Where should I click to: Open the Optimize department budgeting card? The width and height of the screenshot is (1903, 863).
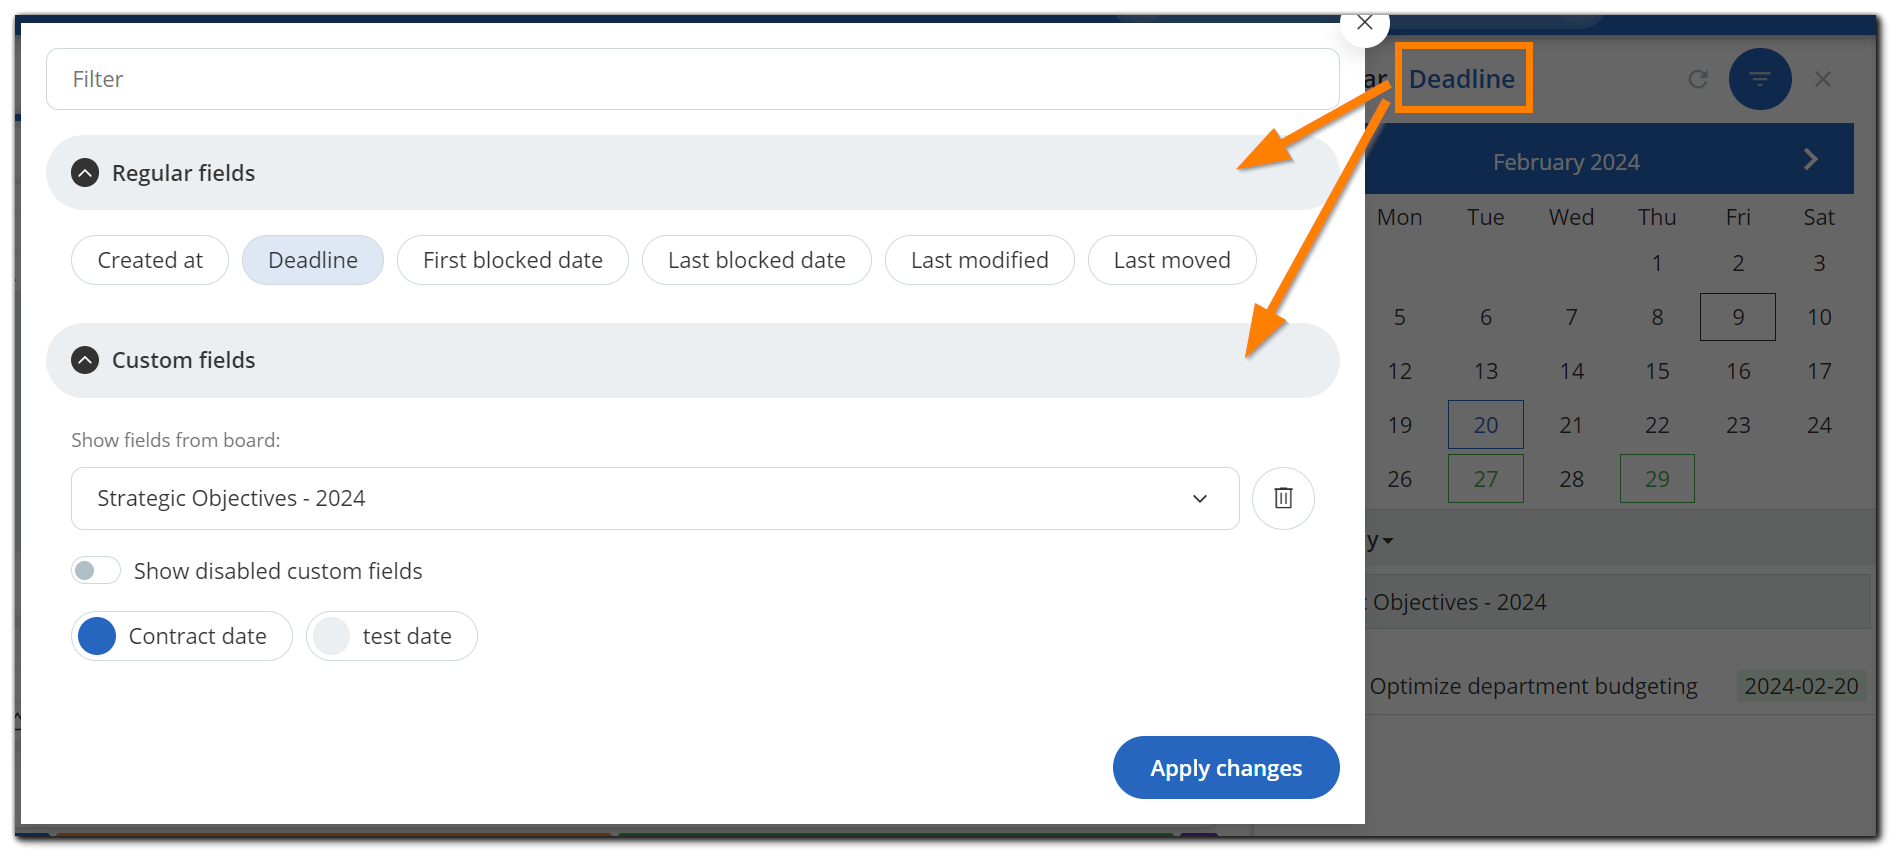1533,687
